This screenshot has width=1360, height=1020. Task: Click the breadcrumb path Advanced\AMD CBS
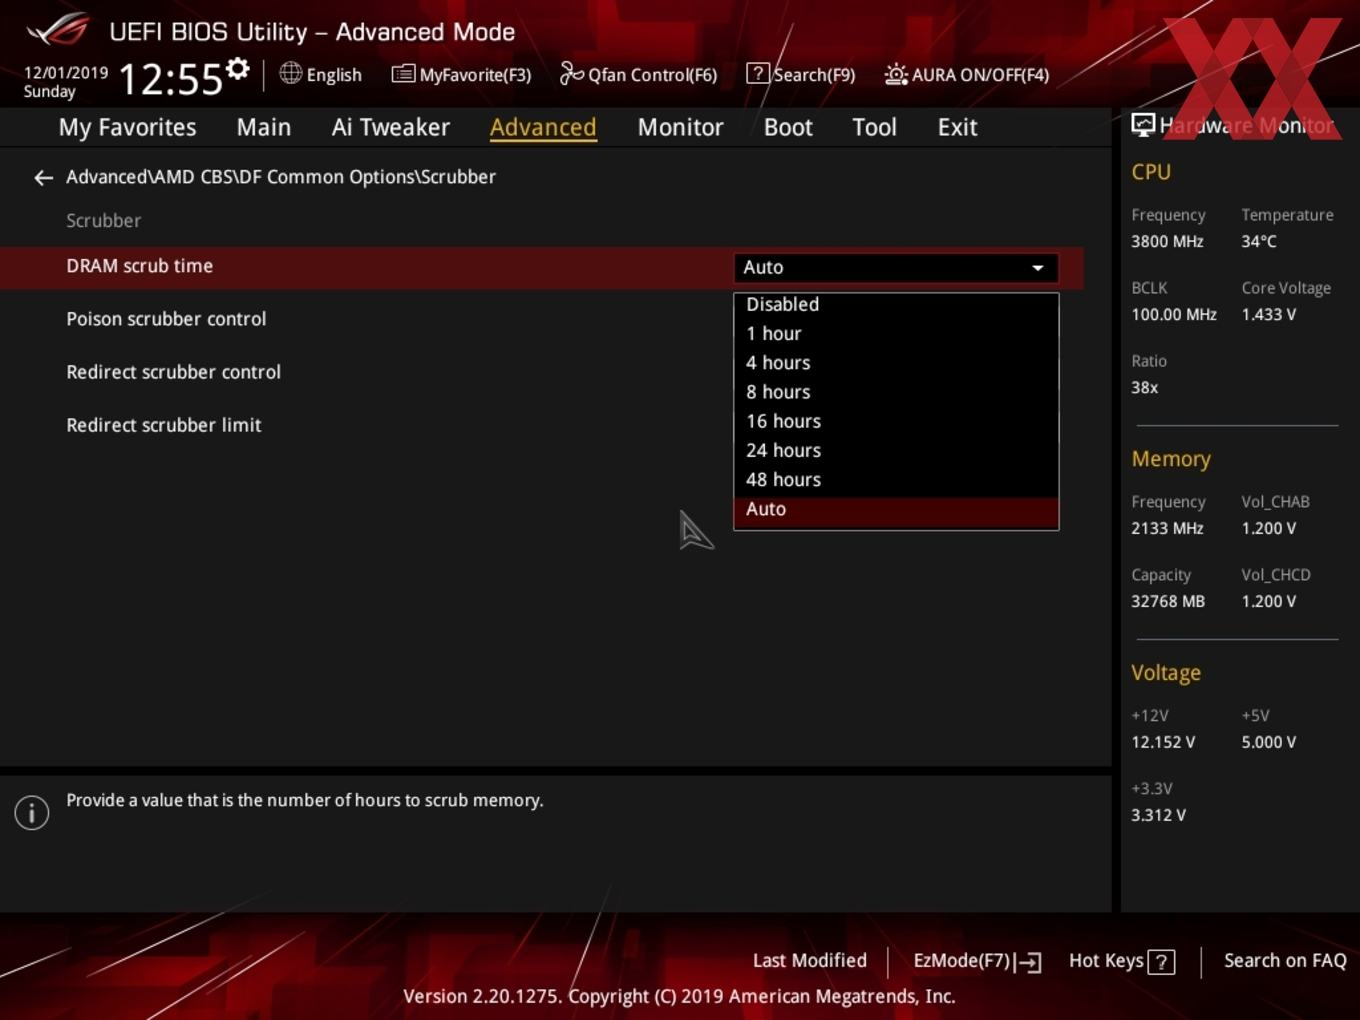click(281, 177)
